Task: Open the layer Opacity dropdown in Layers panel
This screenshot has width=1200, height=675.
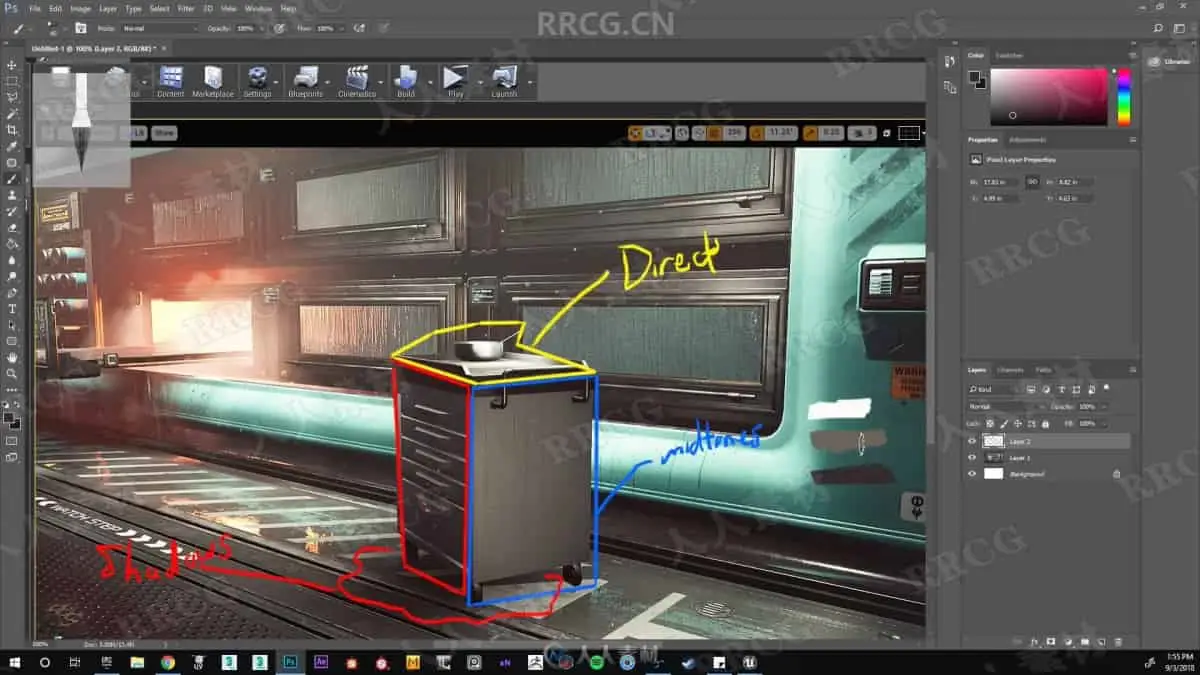Action: tap(1104, 407)
